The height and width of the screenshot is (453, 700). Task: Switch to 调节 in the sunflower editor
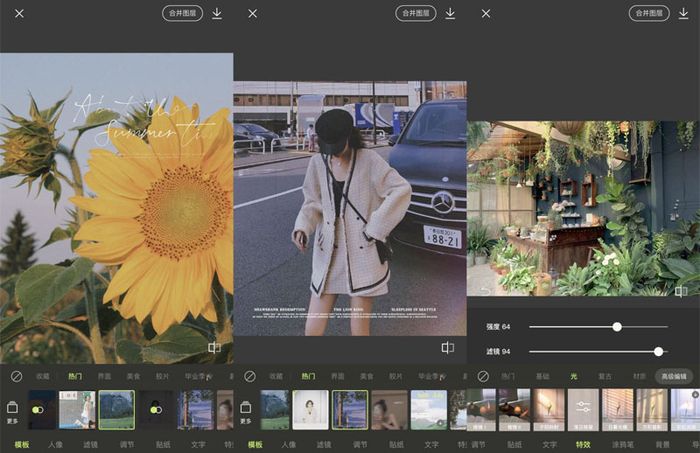[x=127, y=444]
